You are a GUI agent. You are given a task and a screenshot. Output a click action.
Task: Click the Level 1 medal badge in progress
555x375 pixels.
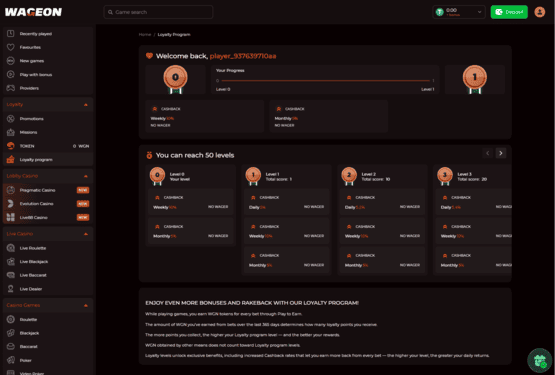pos(475,79)
